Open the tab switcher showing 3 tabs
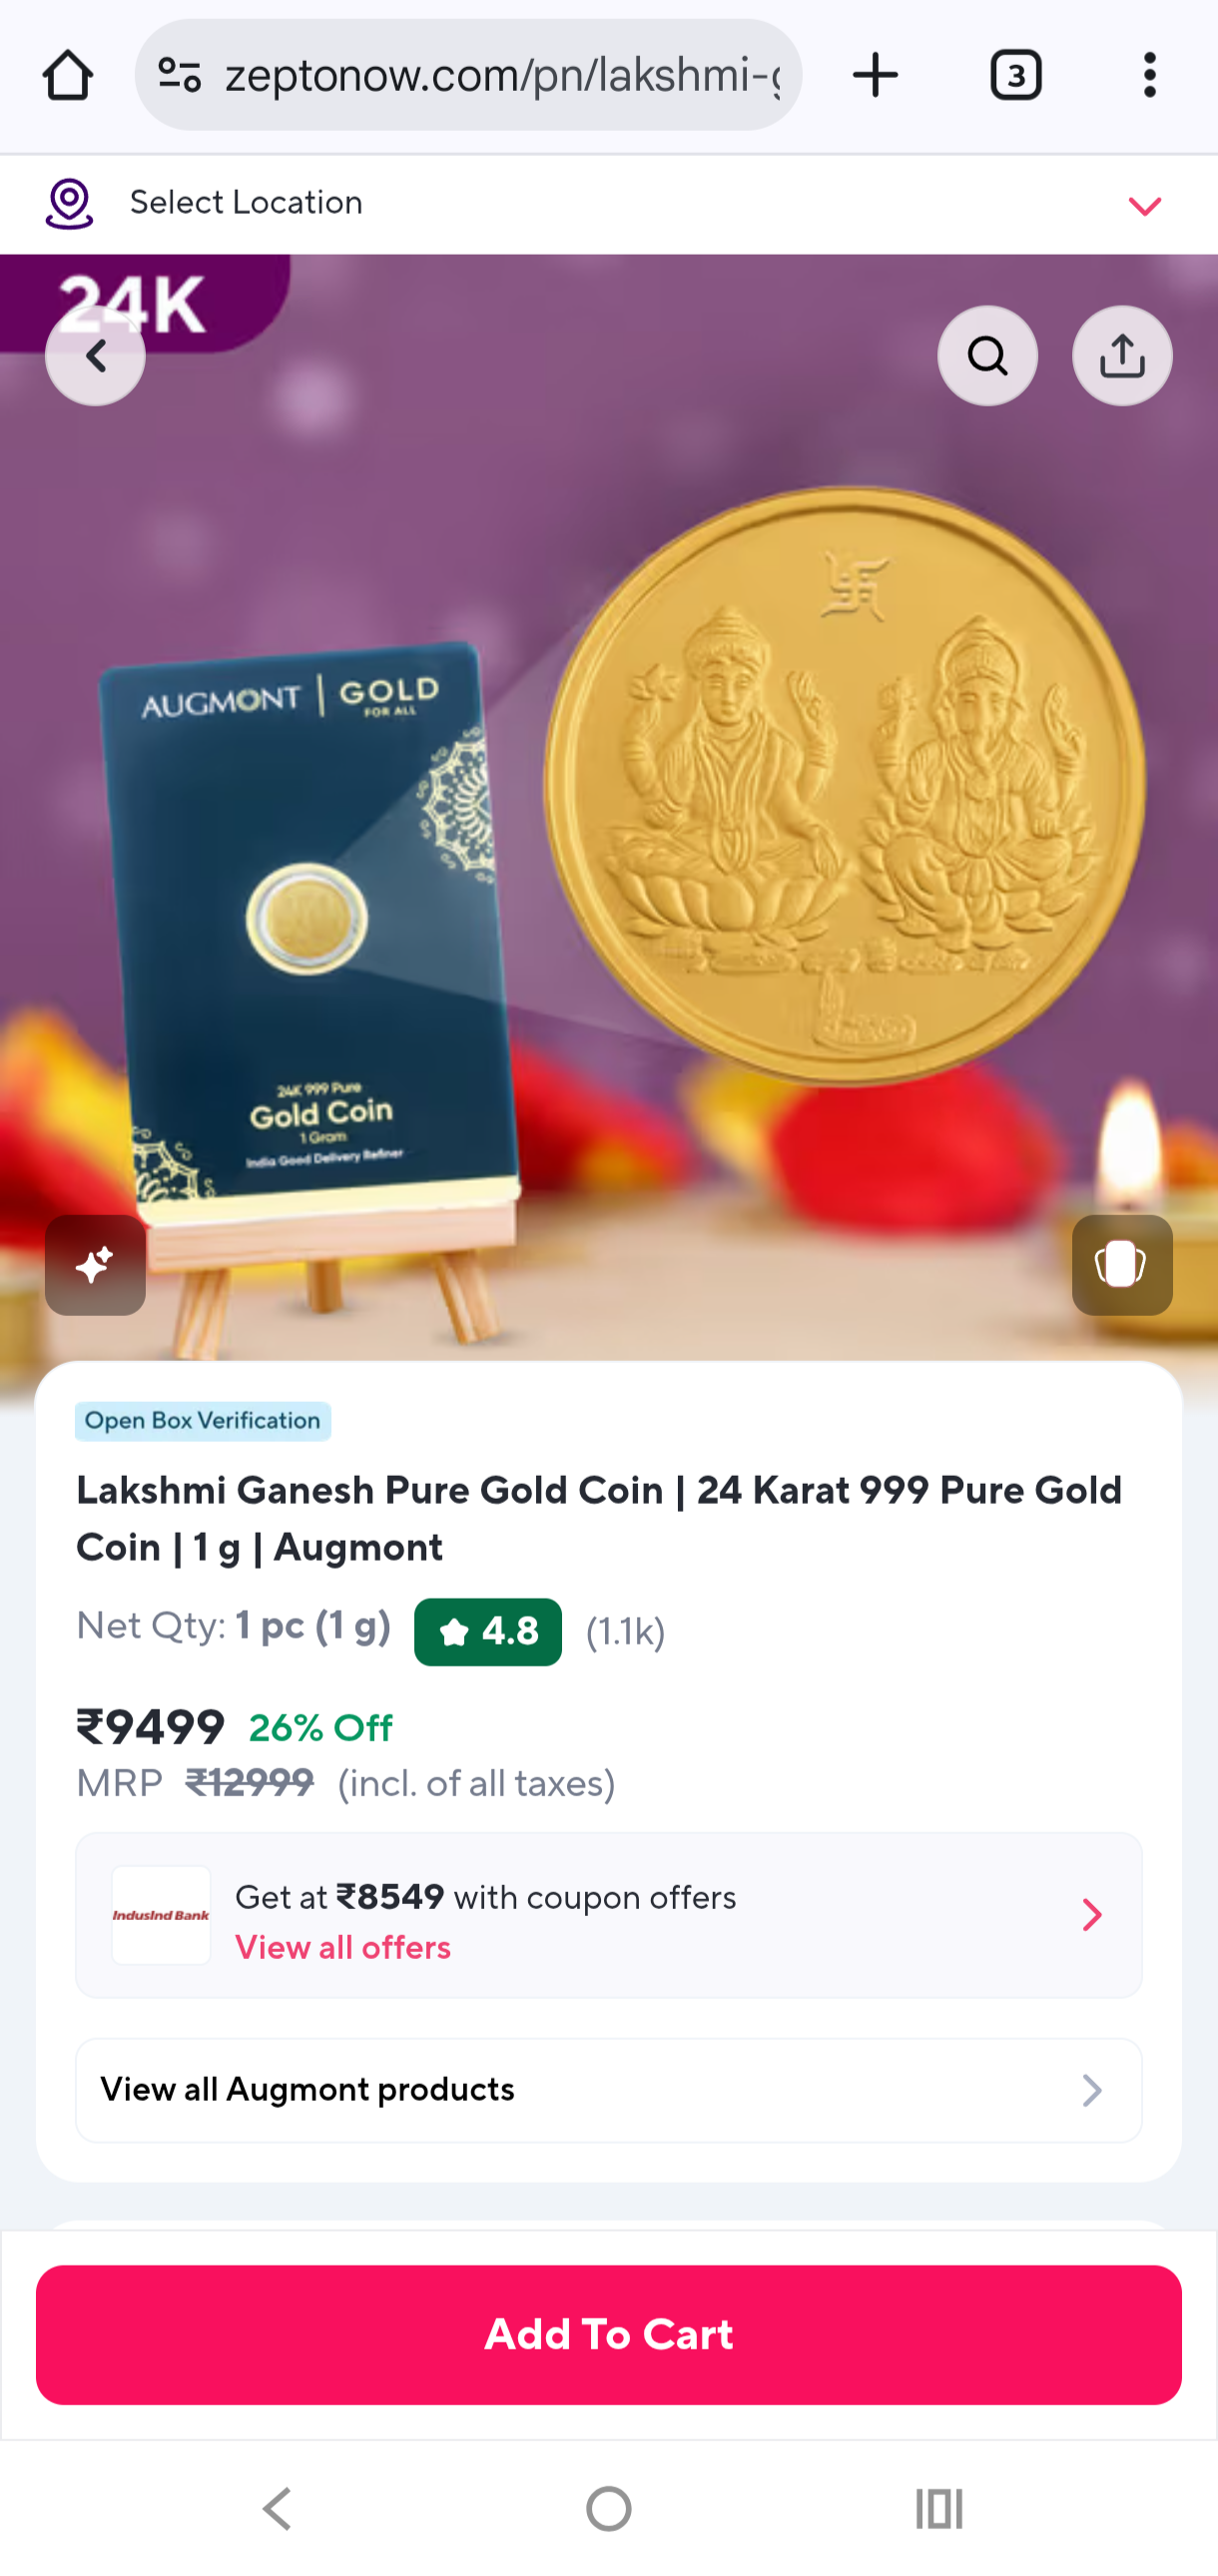The image size is (1218, 2576). pyautogui.click(x=1016, y=76)
